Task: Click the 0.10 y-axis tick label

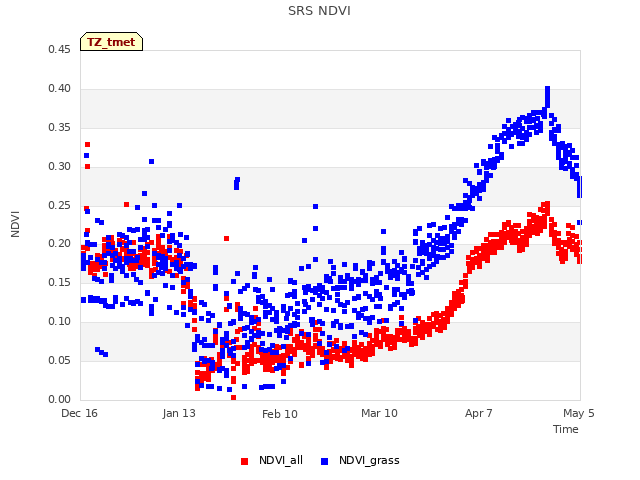Action: pos(59,322)
